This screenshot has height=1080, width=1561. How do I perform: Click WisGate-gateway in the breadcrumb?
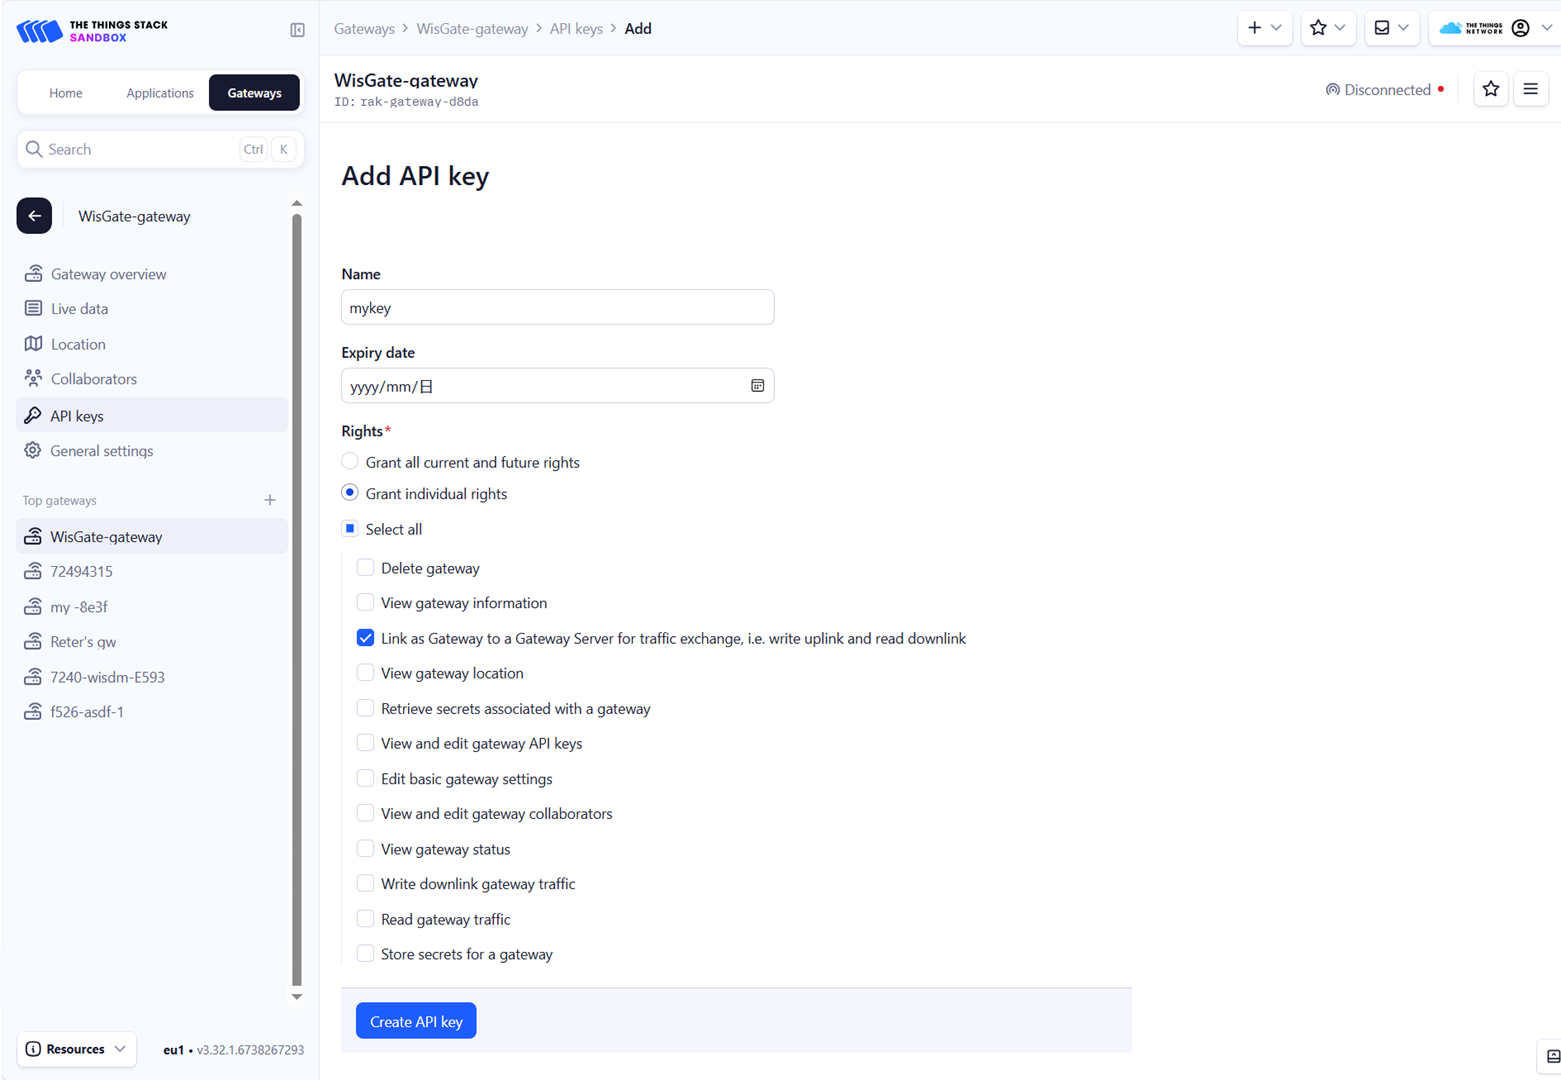472,29
